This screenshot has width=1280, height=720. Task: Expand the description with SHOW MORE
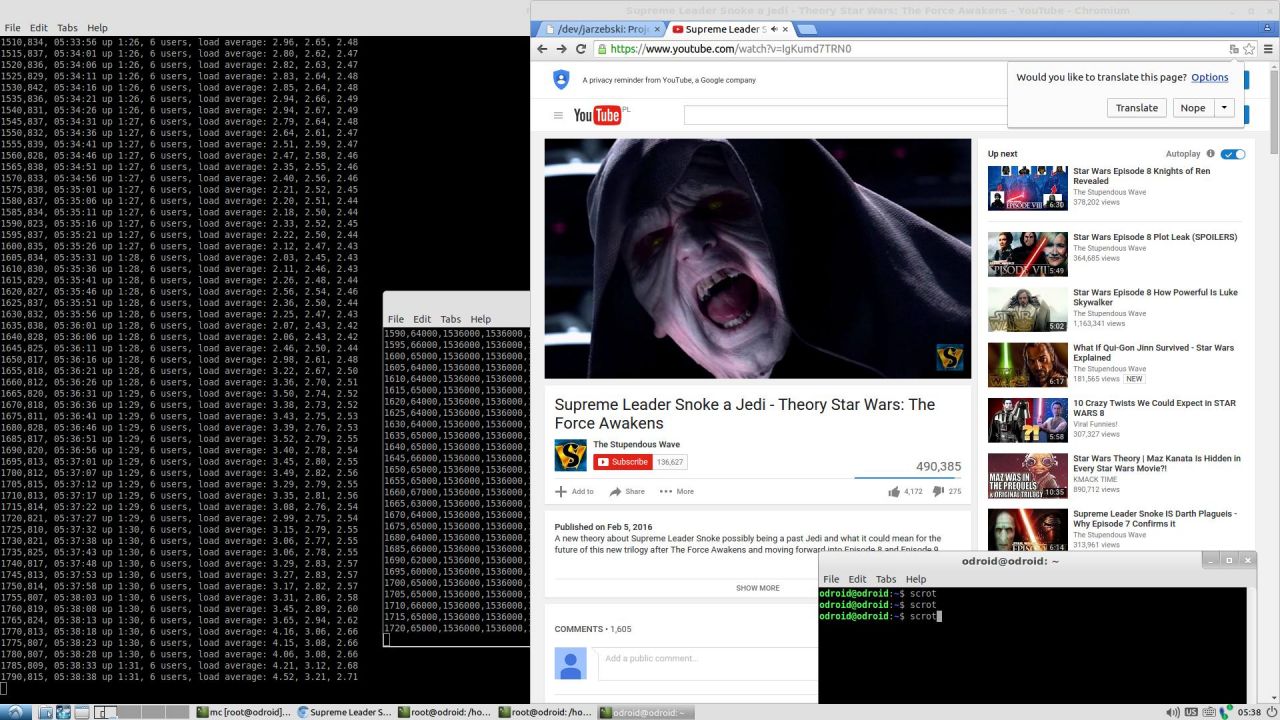757,588
